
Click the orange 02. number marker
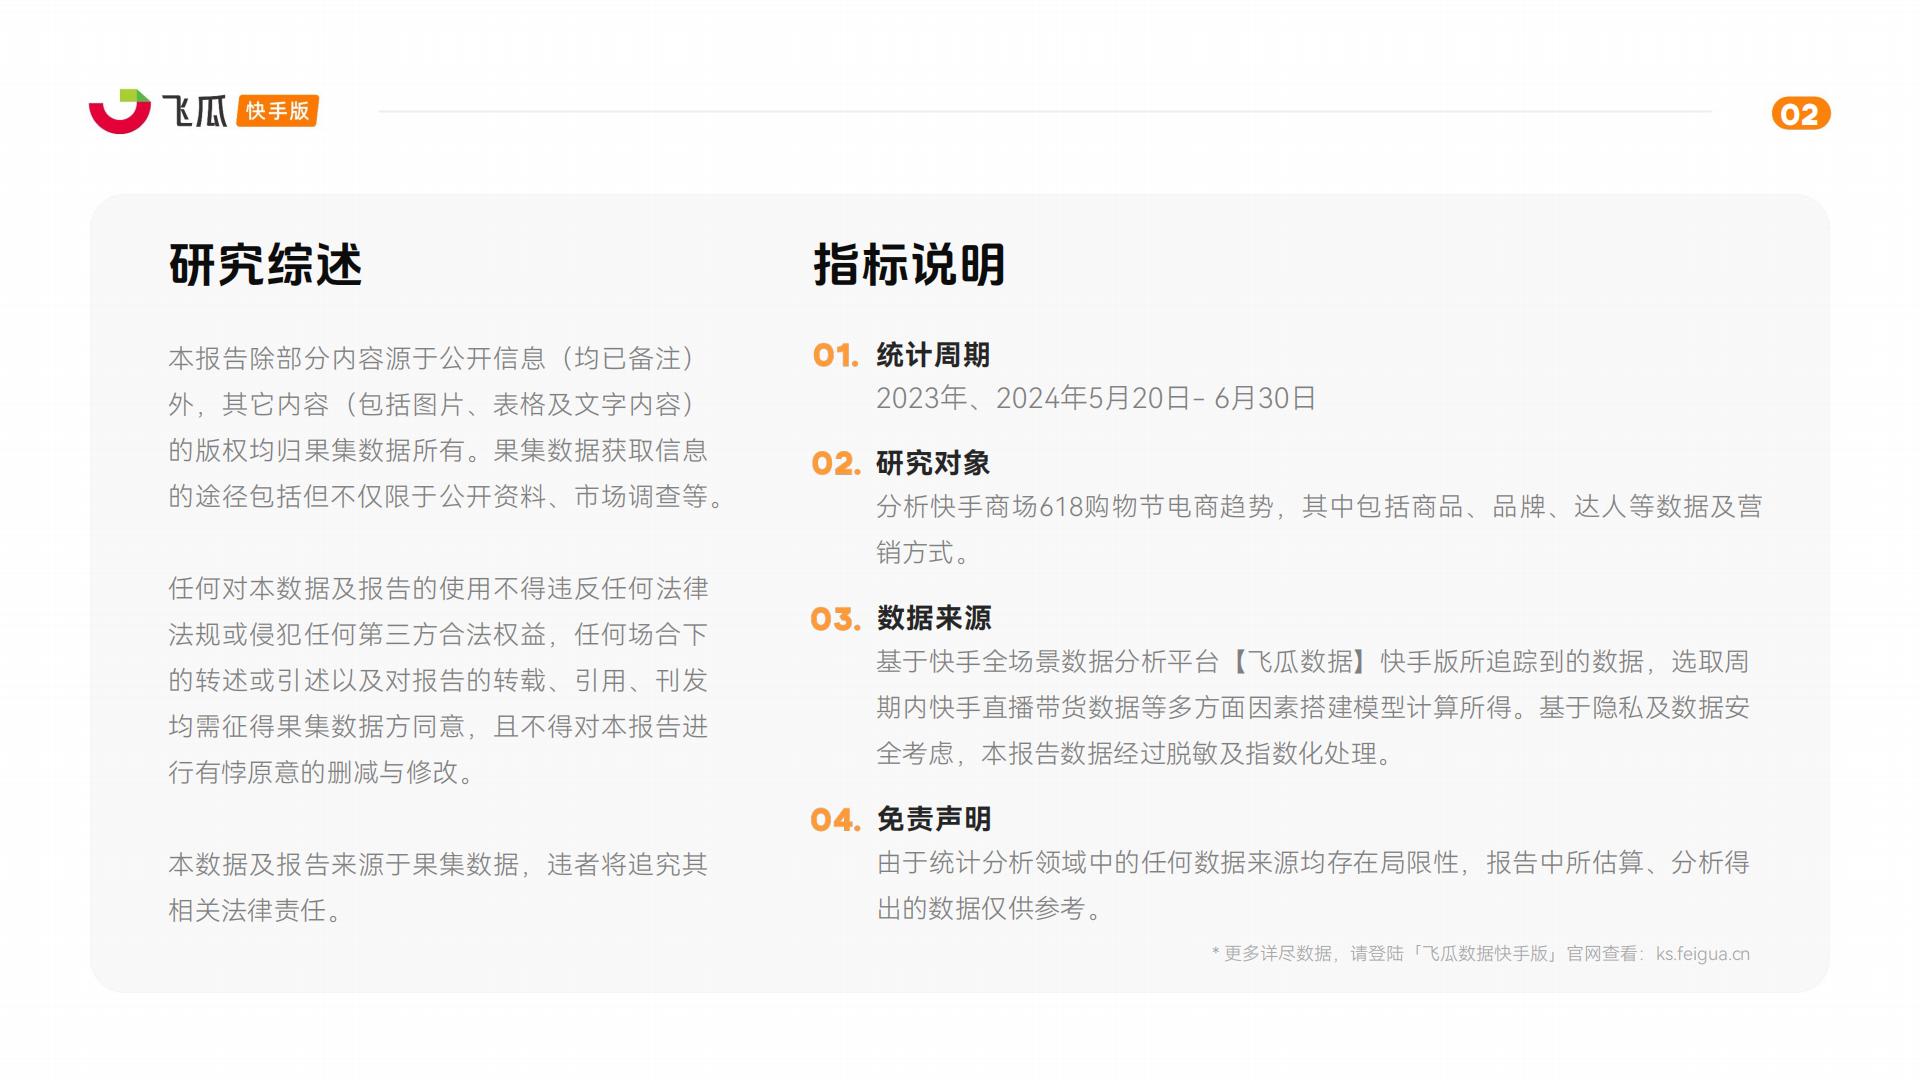835,463
